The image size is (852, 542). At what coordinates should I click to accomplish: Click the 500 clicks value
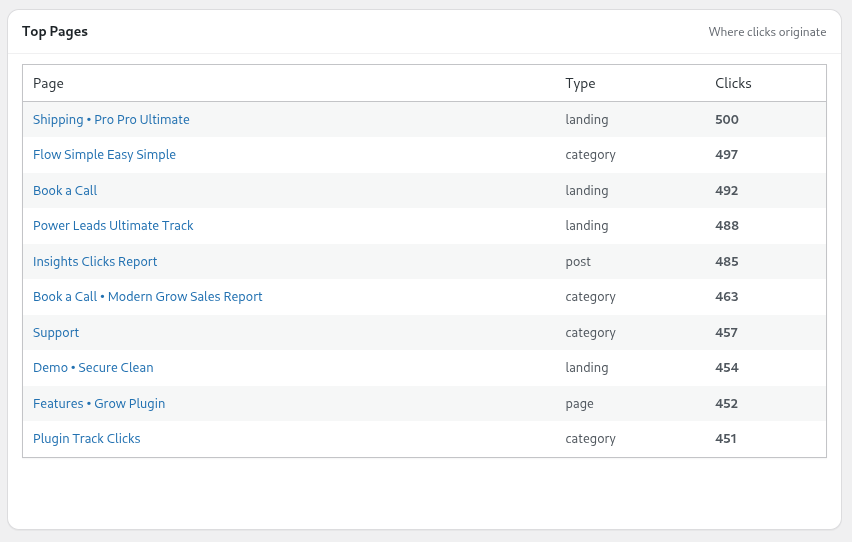(727, 120)
